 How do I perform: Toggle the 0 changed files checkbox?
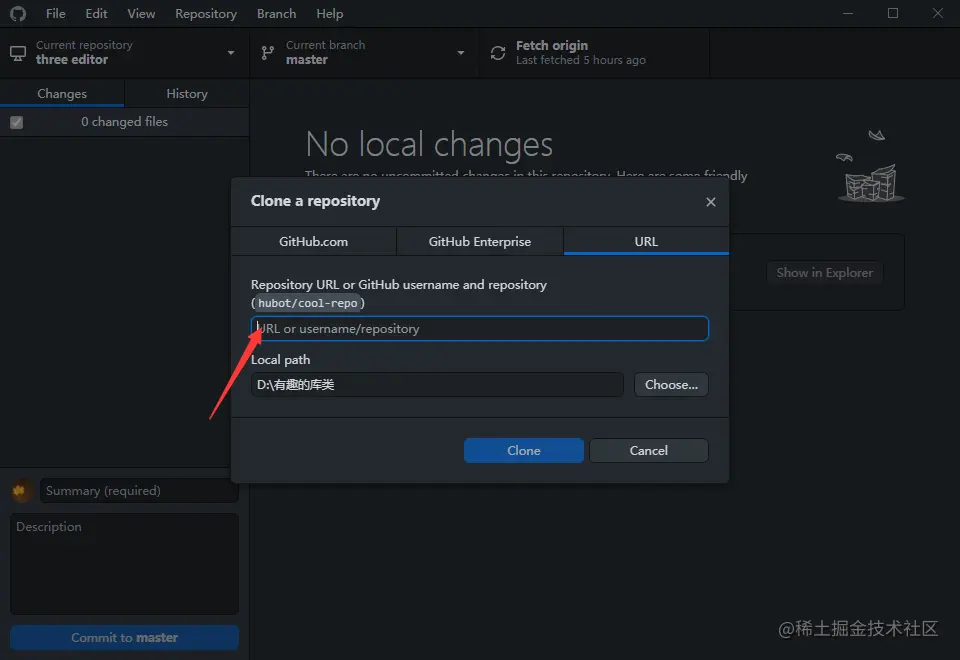coord(17,122)
